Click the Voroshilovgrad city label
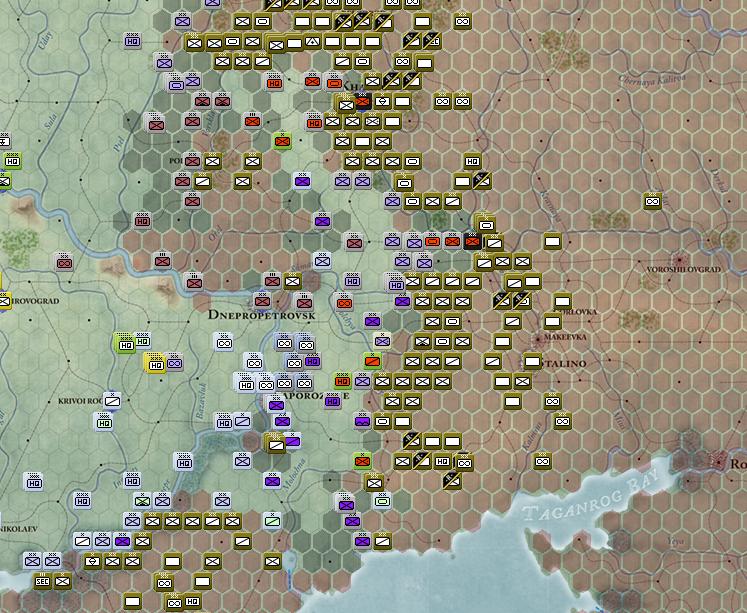Screen dimensions: 747x613 [x=684, y=270]
